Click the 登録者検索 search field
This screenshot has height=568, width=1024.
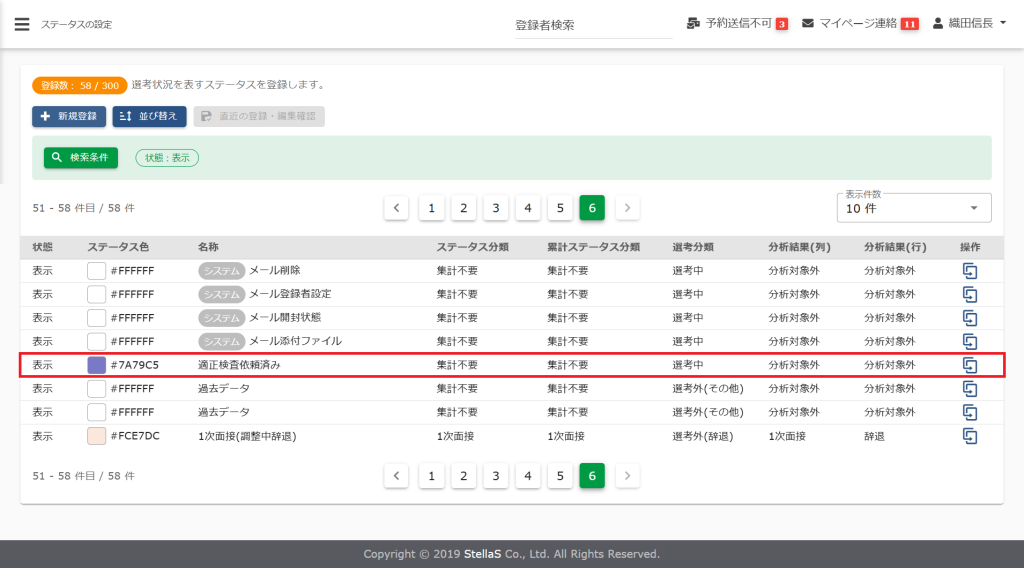[x=593, y=25]
